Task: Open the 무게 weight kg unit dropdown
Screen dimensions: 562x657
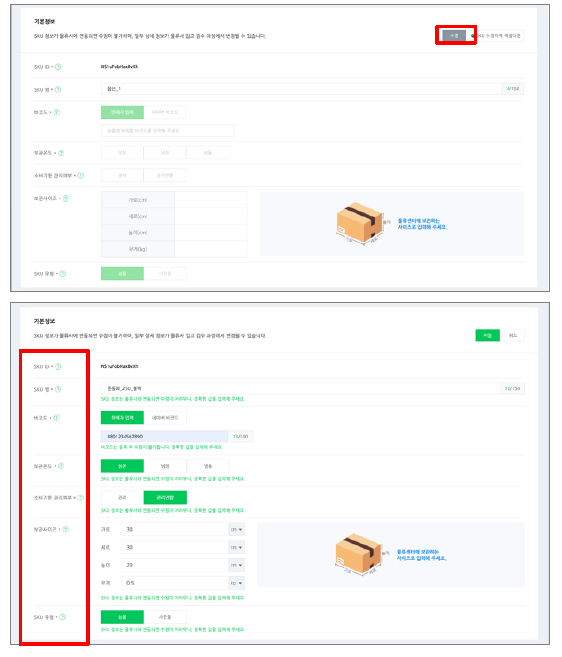Action: pyautogui.click(x=237, y=583)
